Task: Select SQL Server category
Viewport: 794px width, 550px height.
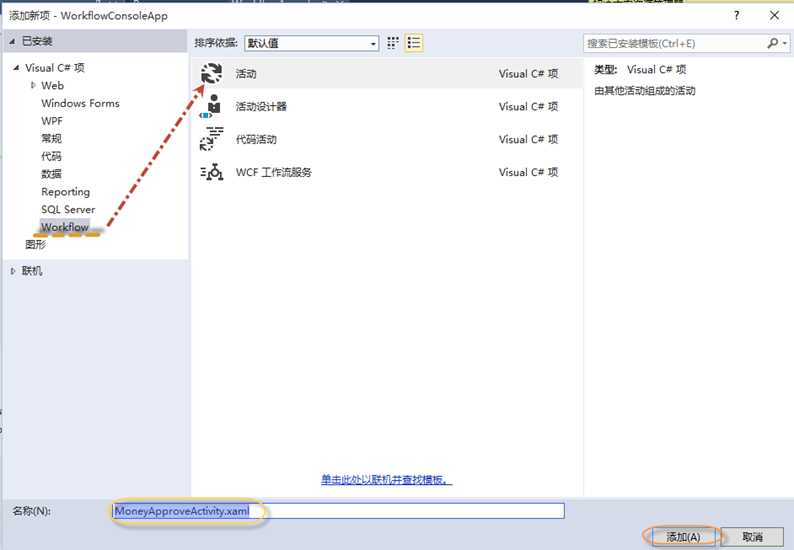Action: tap(68, 210)
